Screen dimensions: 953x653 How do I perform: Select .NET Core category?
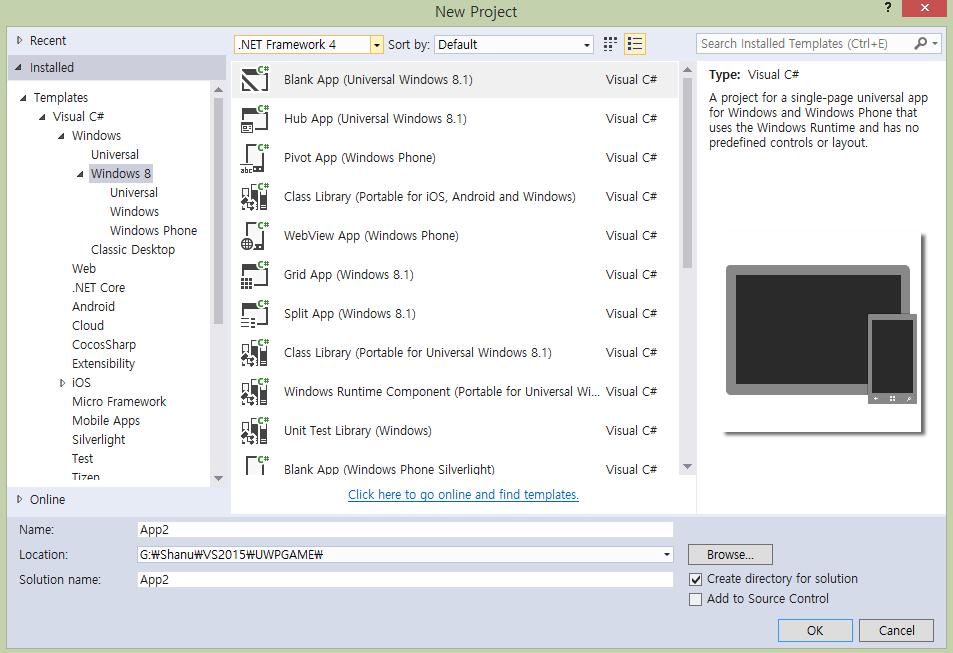pos(98,288)
